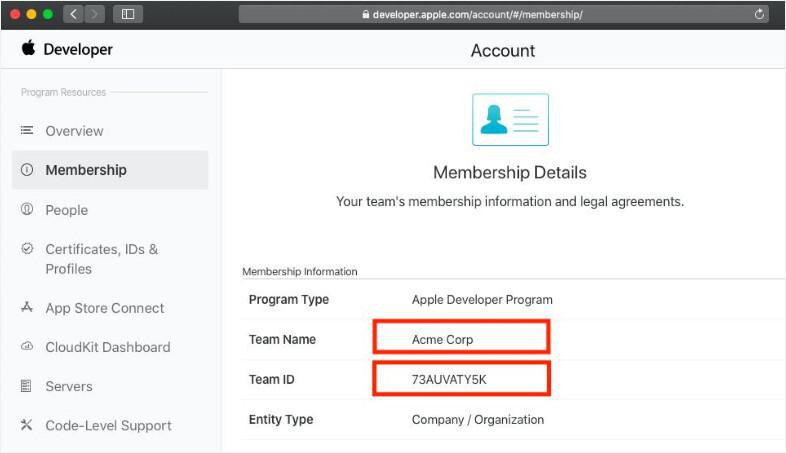
Task: Click the membership card illustration
Action: 510,120
